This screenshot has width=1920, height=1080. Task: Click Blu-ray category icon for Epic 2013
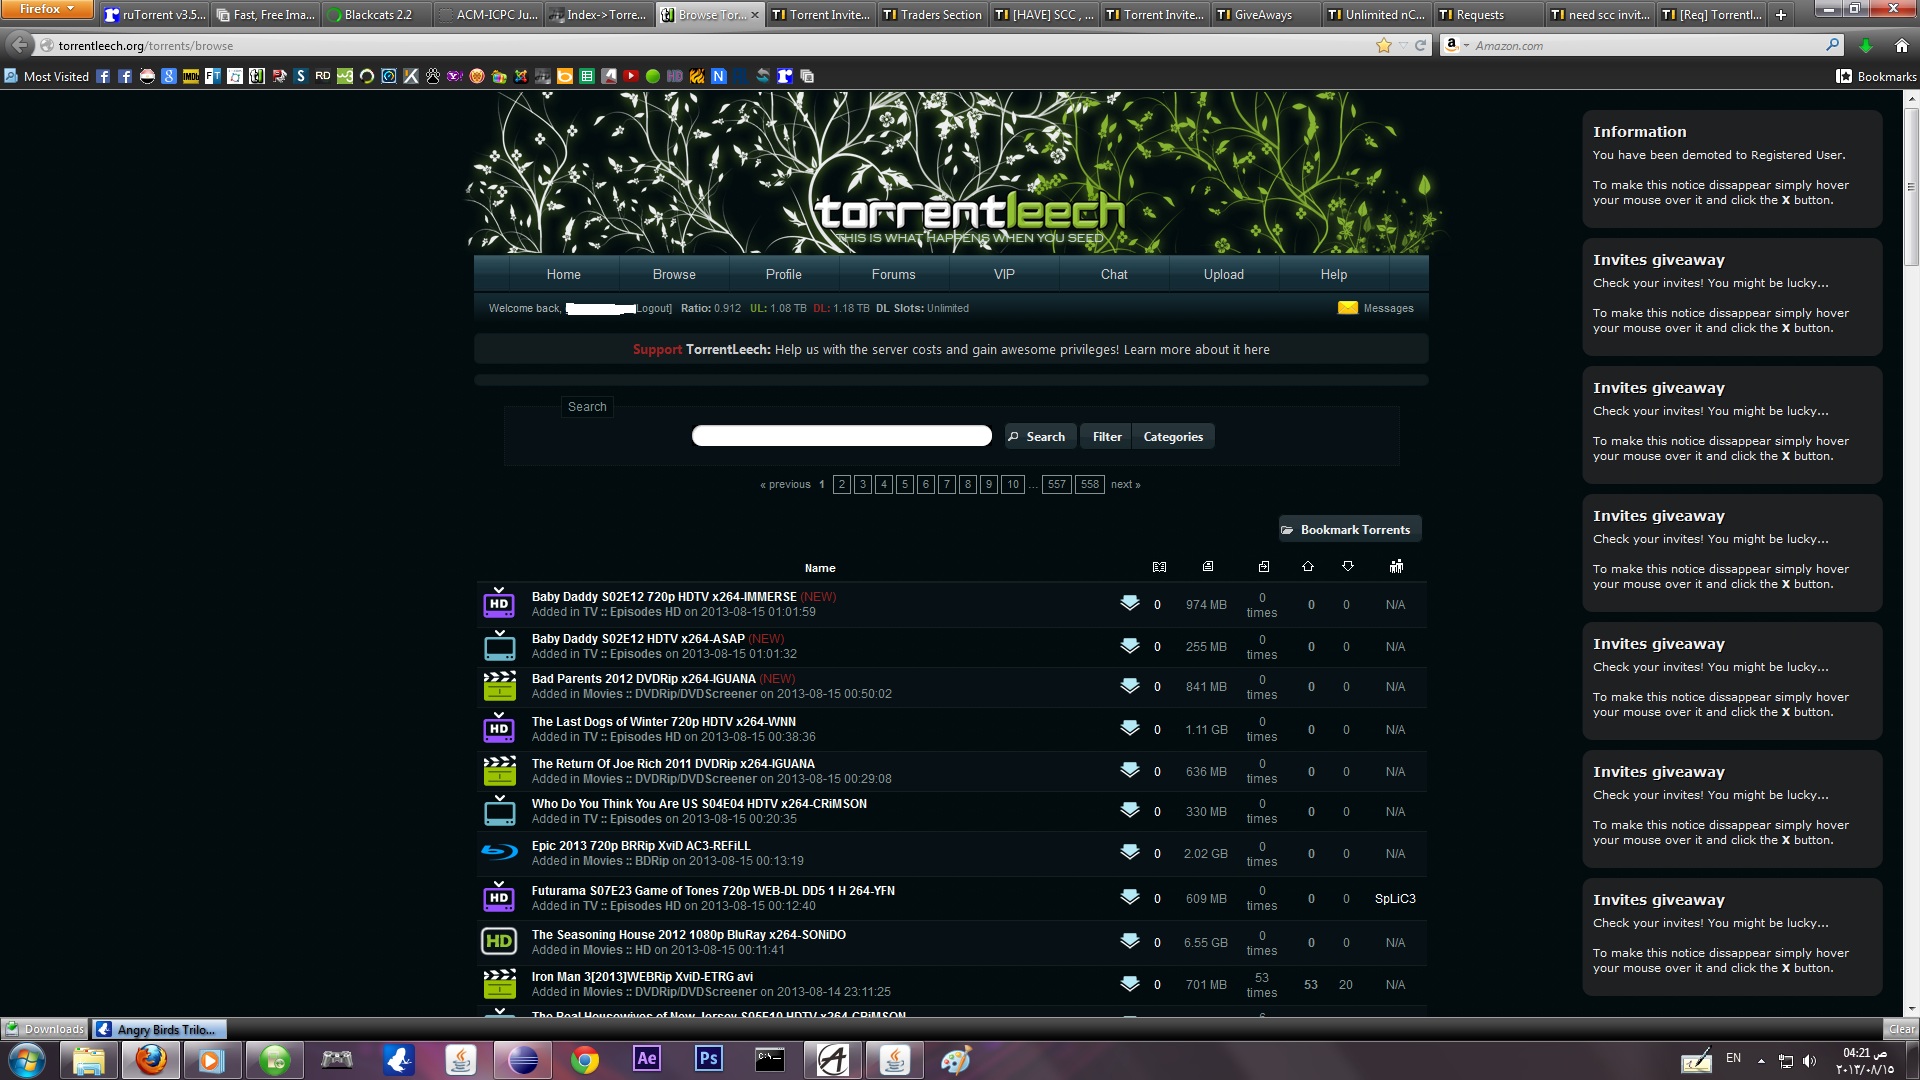499,852
